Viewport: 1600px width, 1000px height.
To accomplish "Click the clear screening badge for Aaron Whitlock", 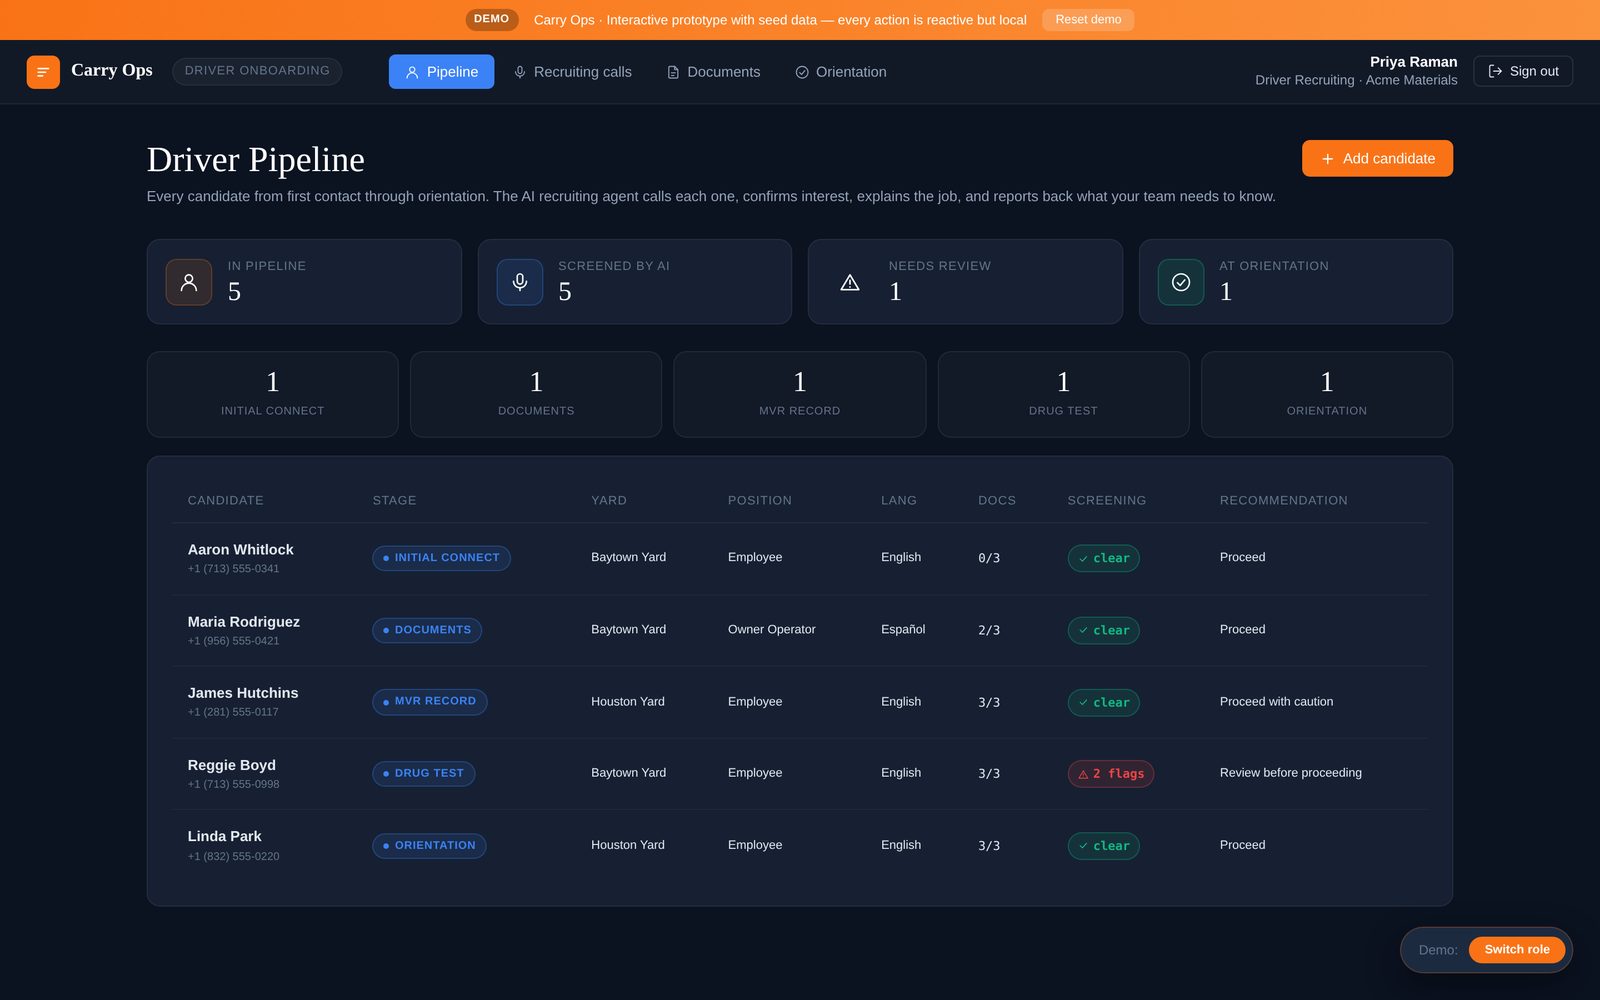I will (1104, 558).
